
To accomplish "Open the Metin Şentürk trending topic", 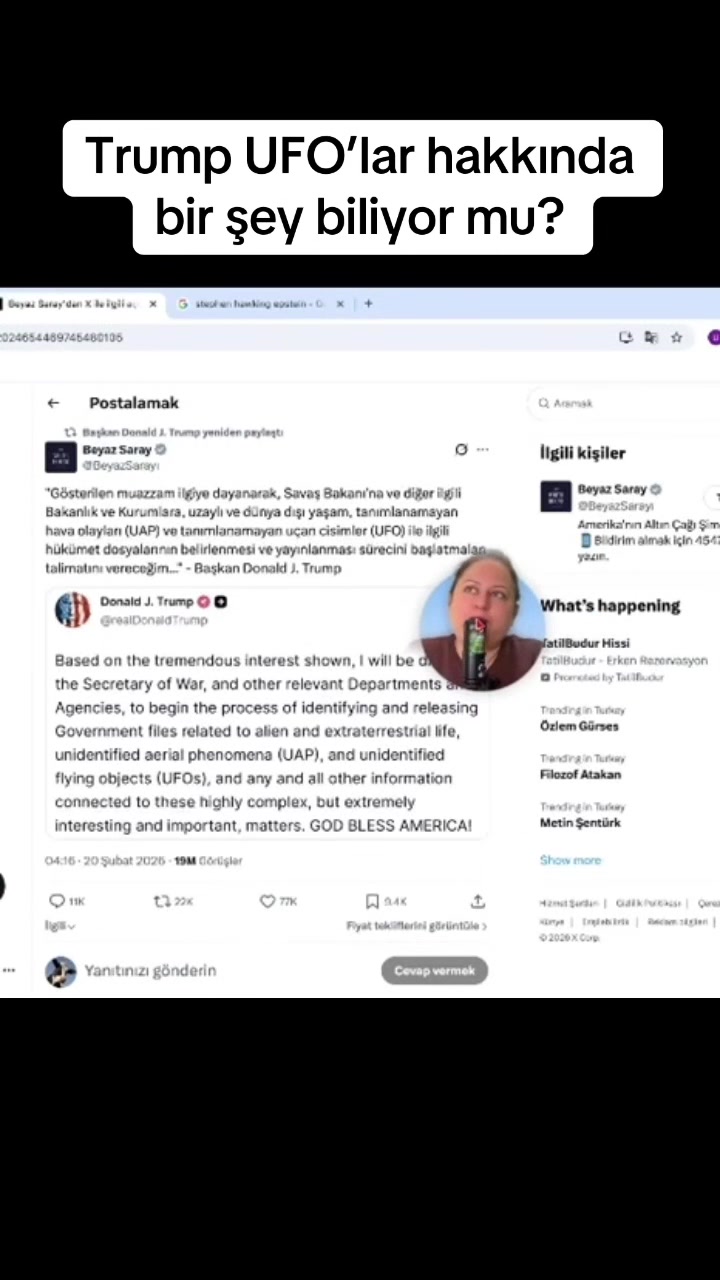I will click(580, 822).
